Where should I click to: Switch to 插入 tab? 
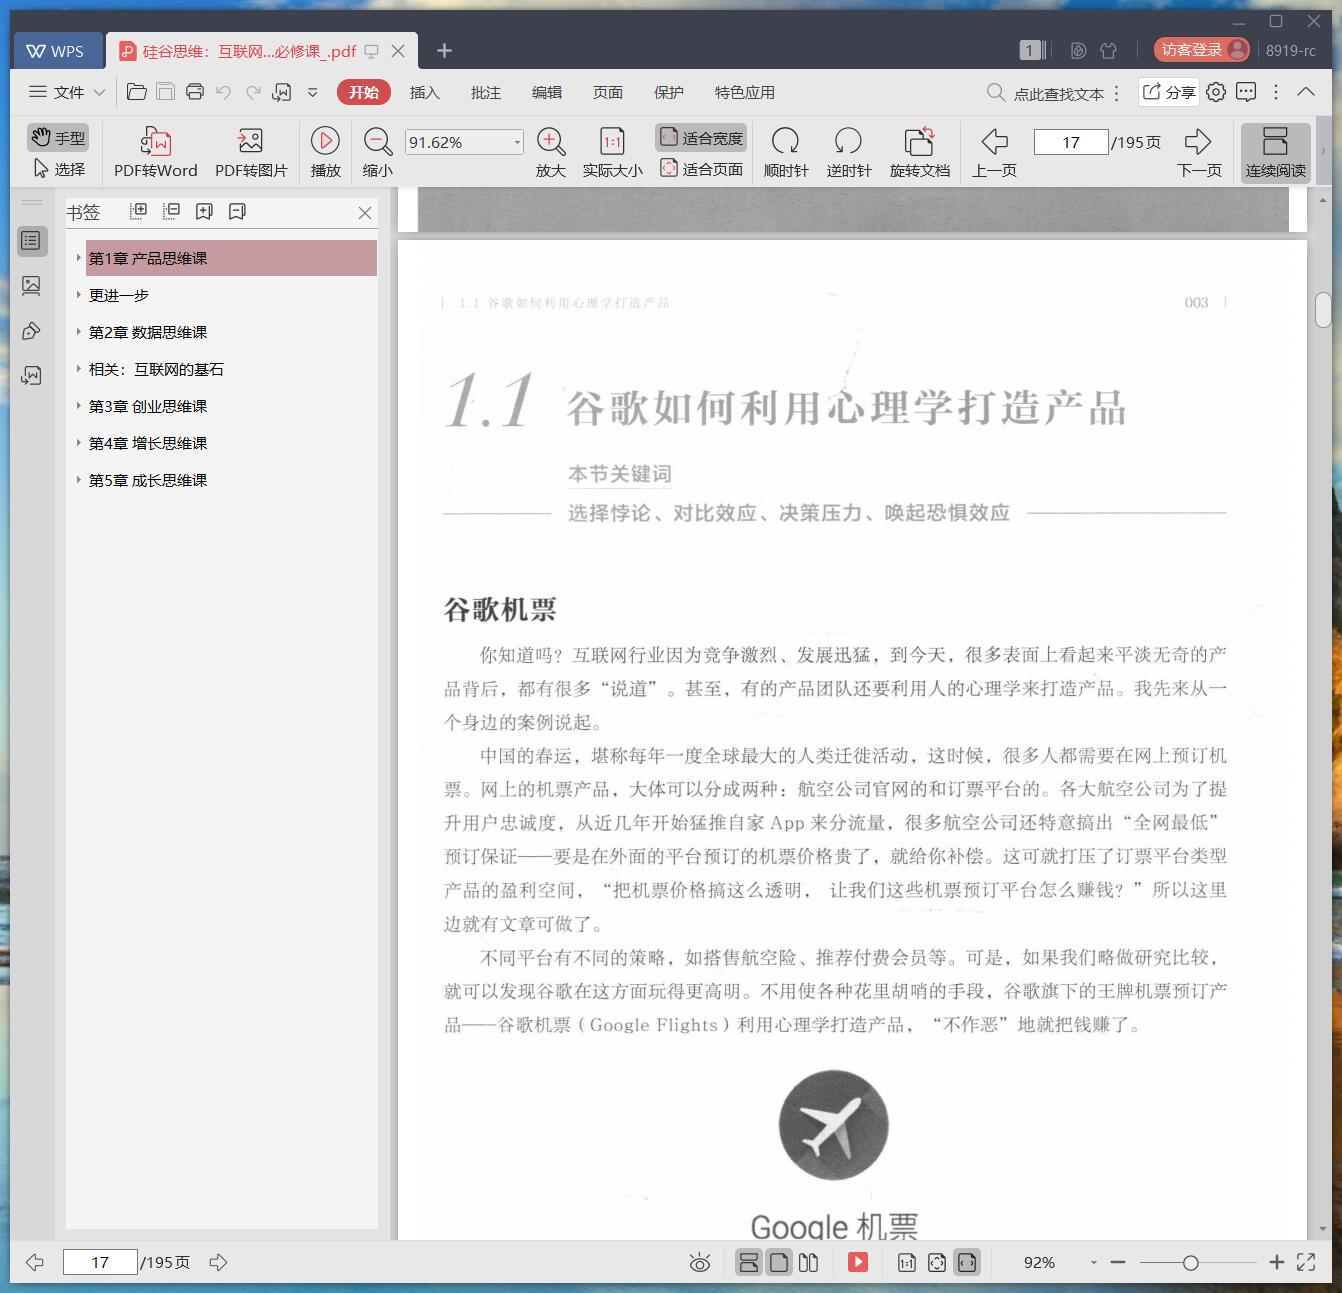[x=424, y=92]
